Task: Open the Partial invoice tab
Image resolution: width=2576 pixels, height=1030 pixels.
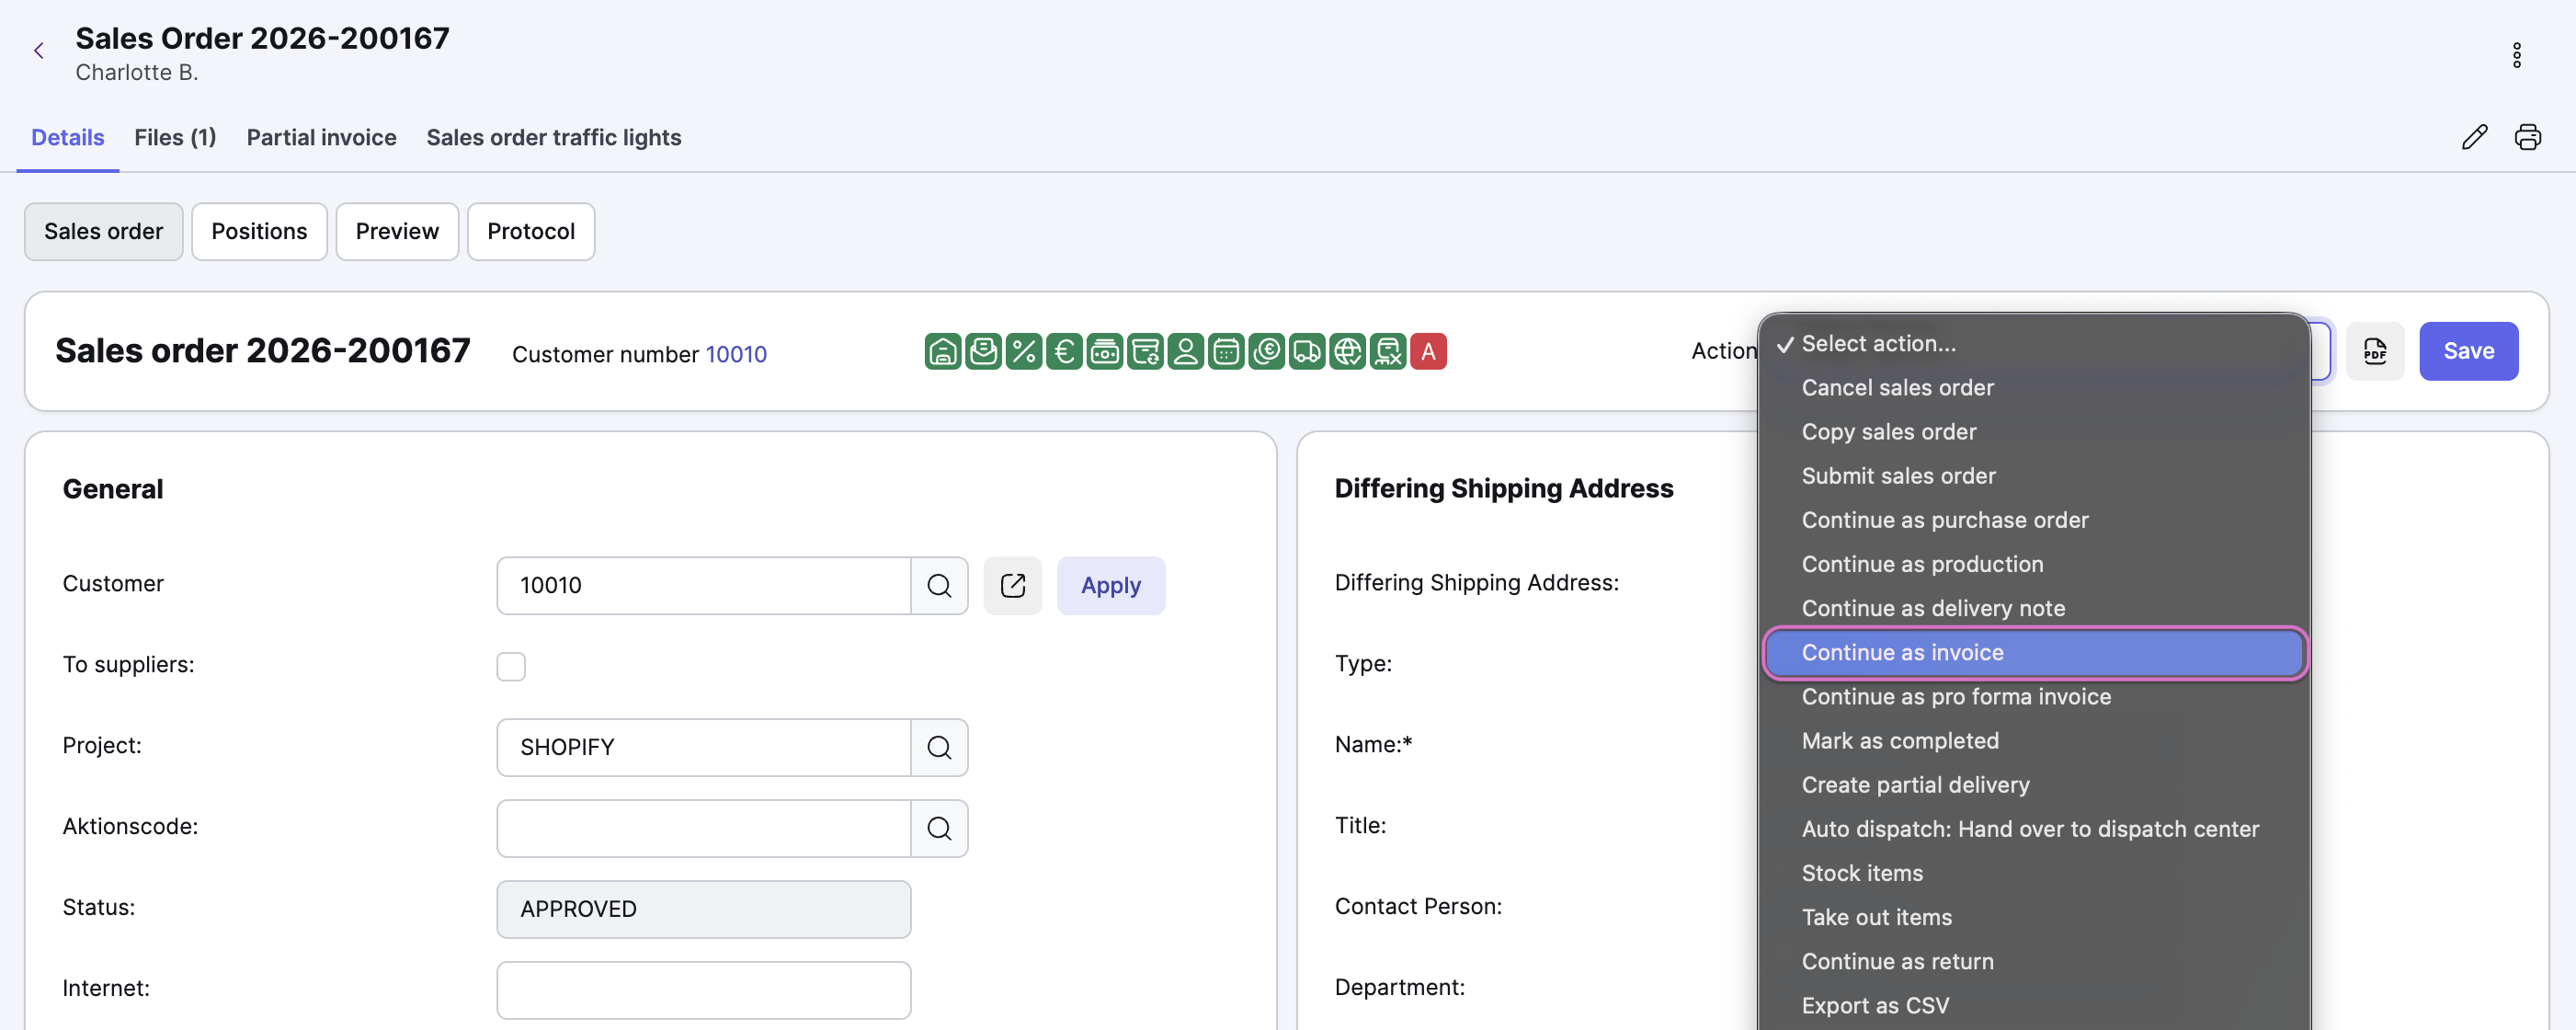Action: [322, 137]
